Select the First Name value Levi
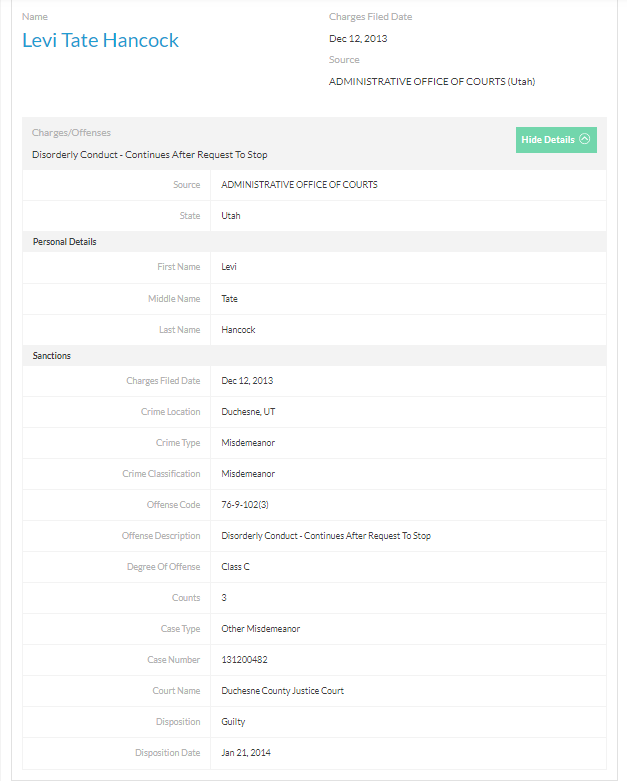The height and width of the screenshot is (781, 627). pyautogui.click(x=229, y=267)
